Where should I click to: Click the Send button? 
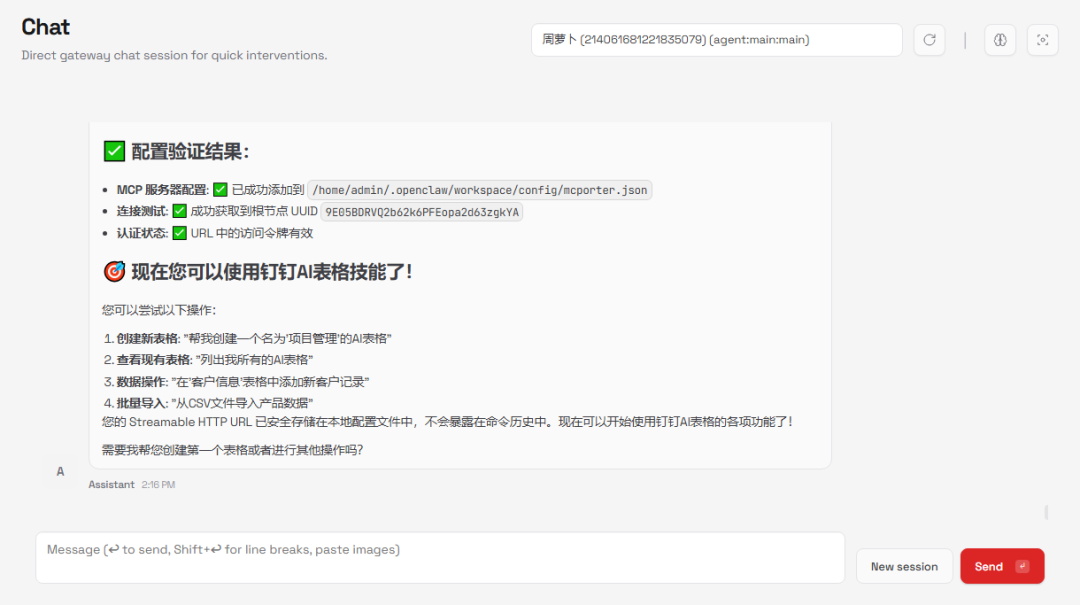[1002, 566]
